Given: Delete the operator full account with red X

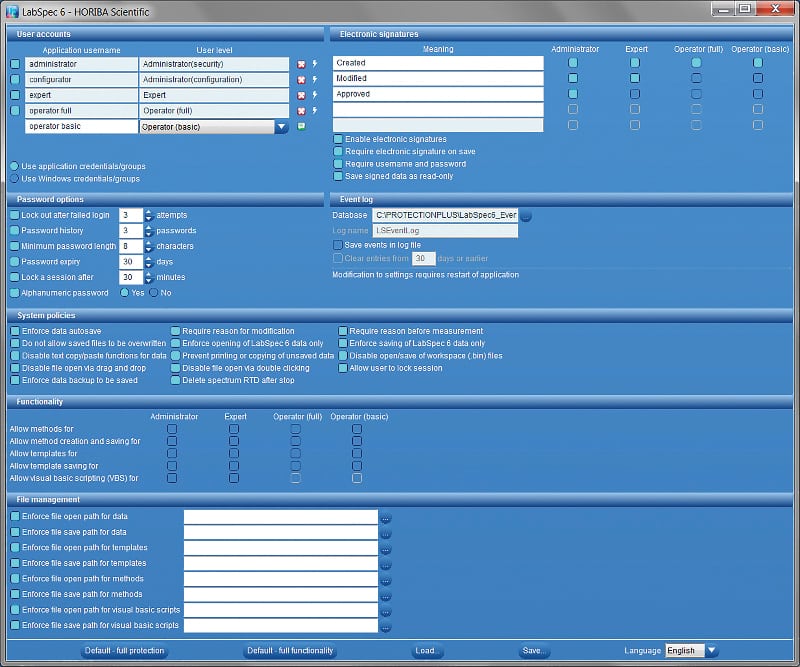Looking at the screenshot, I should pos(301,111).
